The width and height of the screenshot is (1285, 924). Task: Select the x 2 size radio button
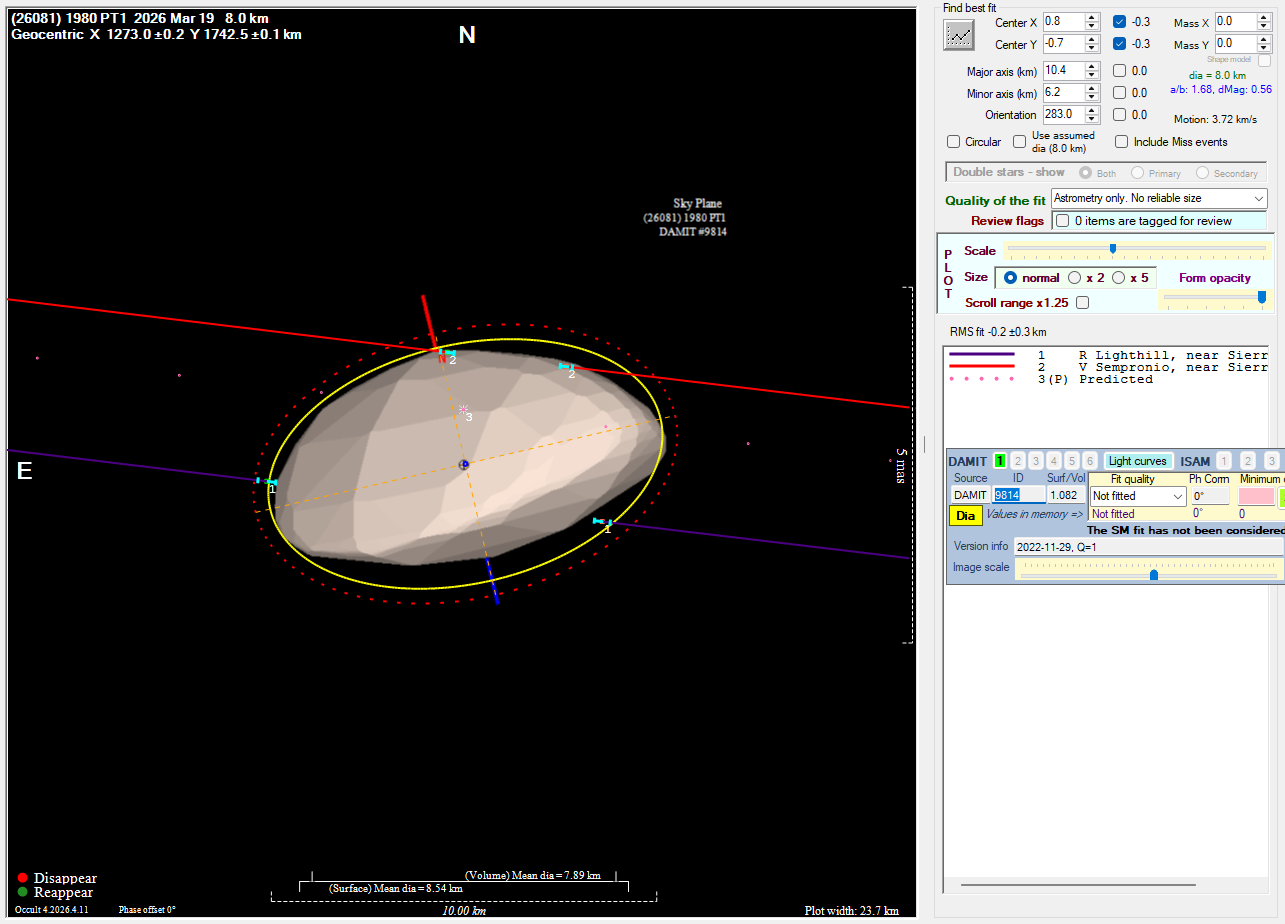coord(1075,278)
